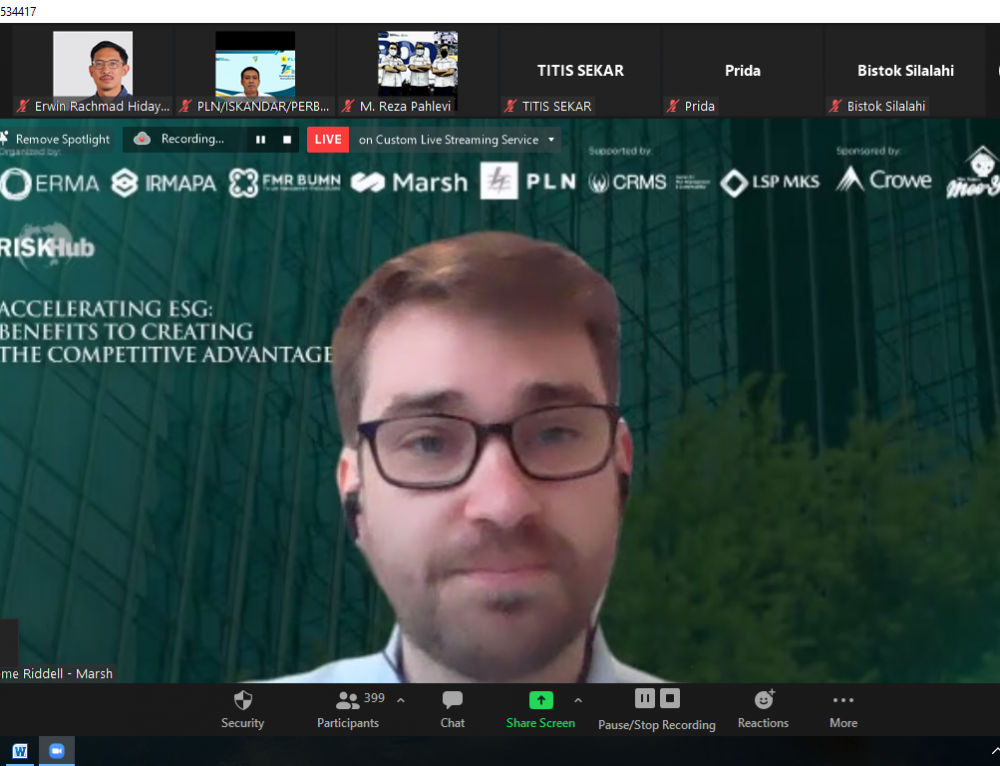This screenshot has height=766, width=1000.
Task: Pause recording in top recording indicator
Action: pyautogui.click(x=260, y=140)
